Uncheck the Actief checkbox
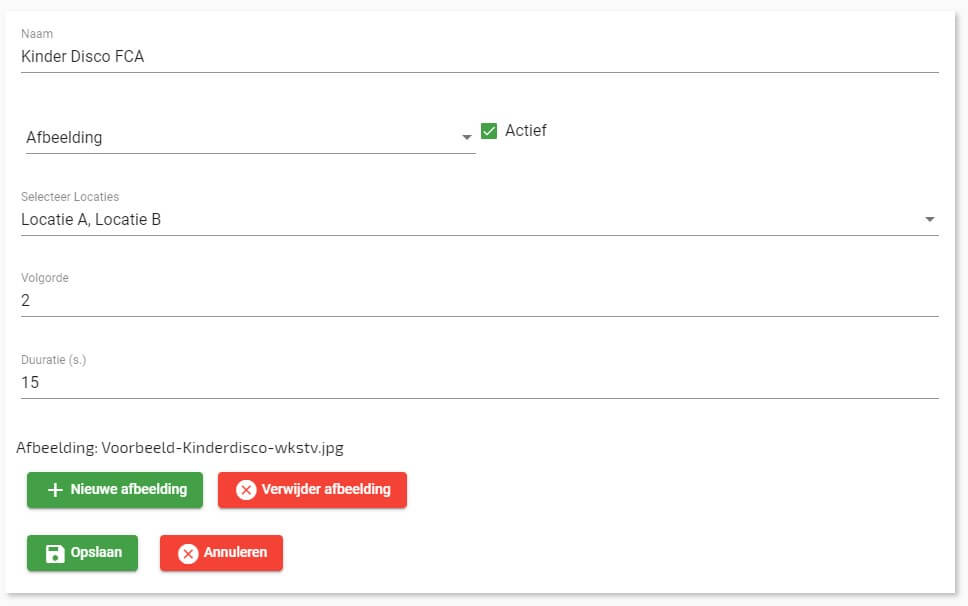 pyautogui.click(x=489, y=131)
